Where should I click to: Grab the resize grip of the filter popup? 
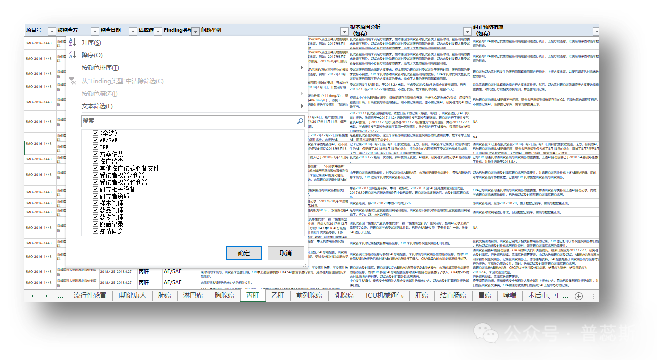click(x=305, y=266)
